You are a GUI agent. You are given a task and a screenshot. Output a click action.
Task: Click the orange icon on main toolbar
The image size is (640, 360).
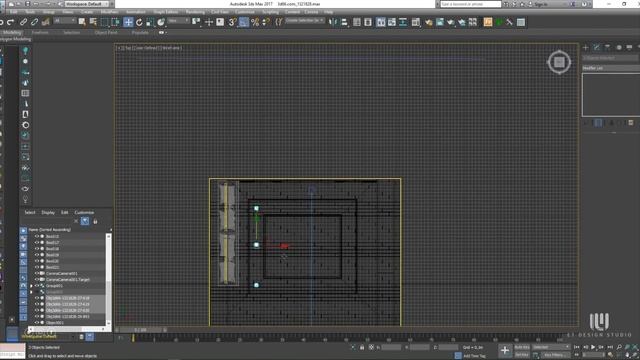[x=488, y=22]
